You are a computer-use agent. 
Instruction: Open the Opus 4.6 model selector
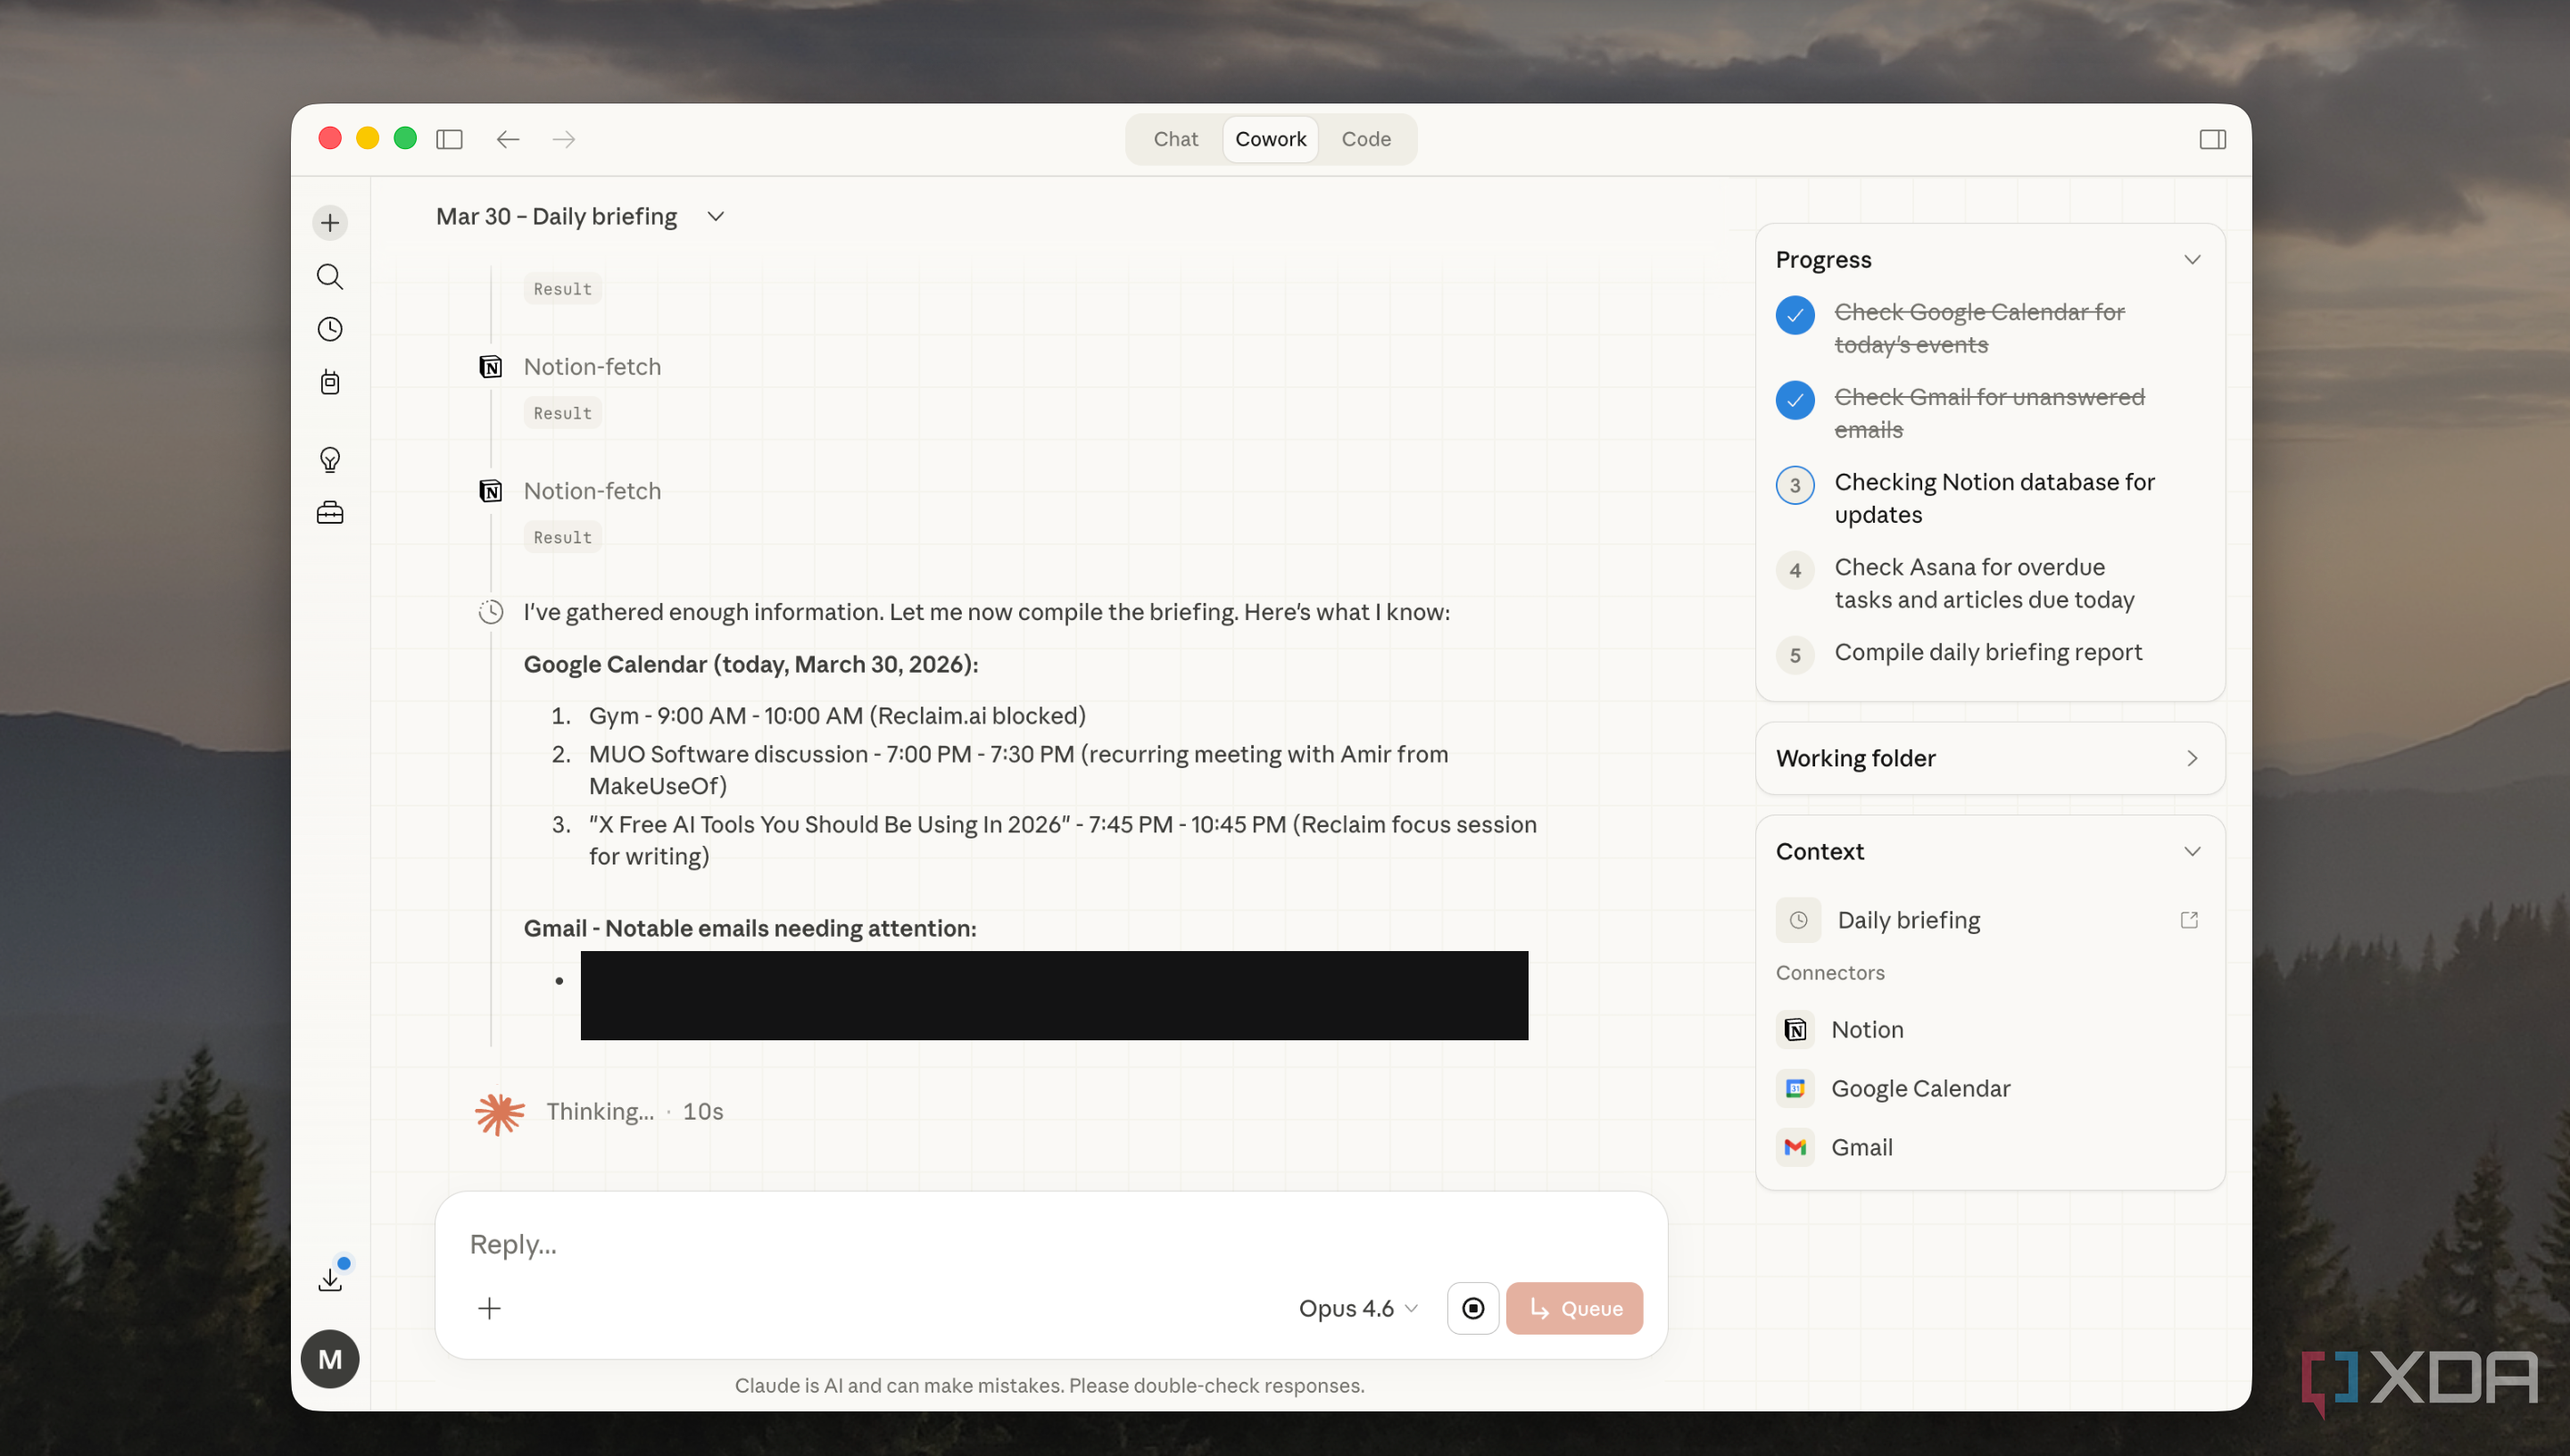click(1358, 1308)
